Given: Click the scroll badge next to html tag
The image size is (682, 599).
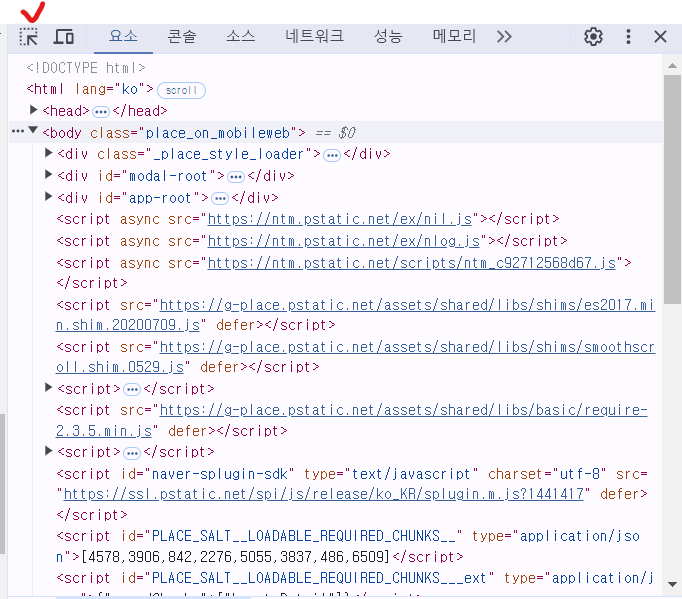Looking at the screenshot, I should 181,90.
